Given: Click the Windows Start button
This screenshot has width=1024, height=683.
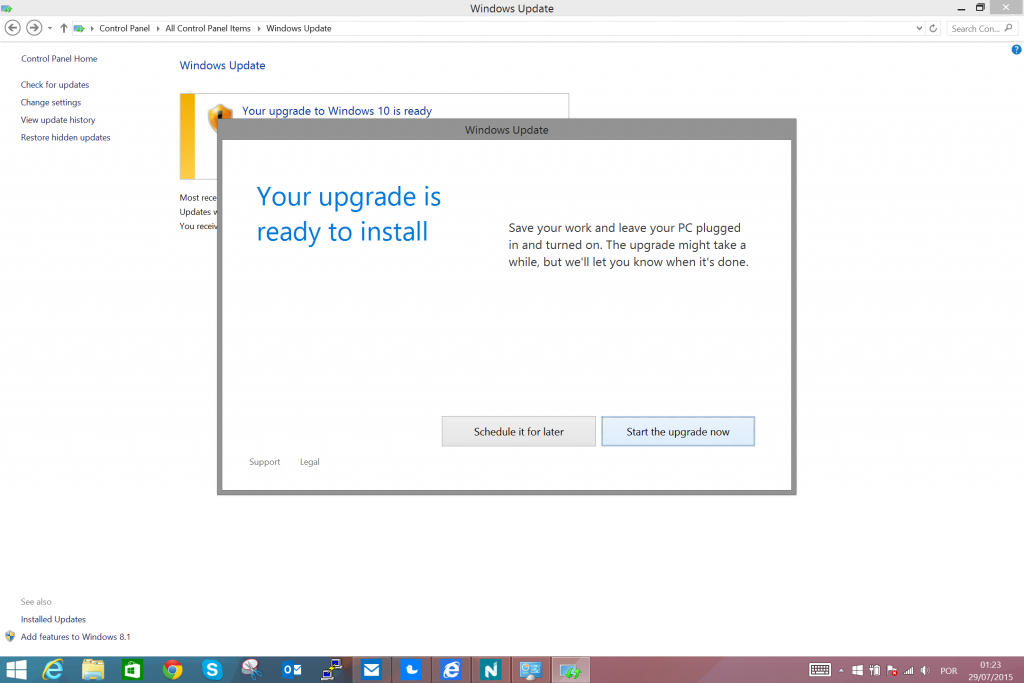Looking at the screenshot, I should pos(16,670).
